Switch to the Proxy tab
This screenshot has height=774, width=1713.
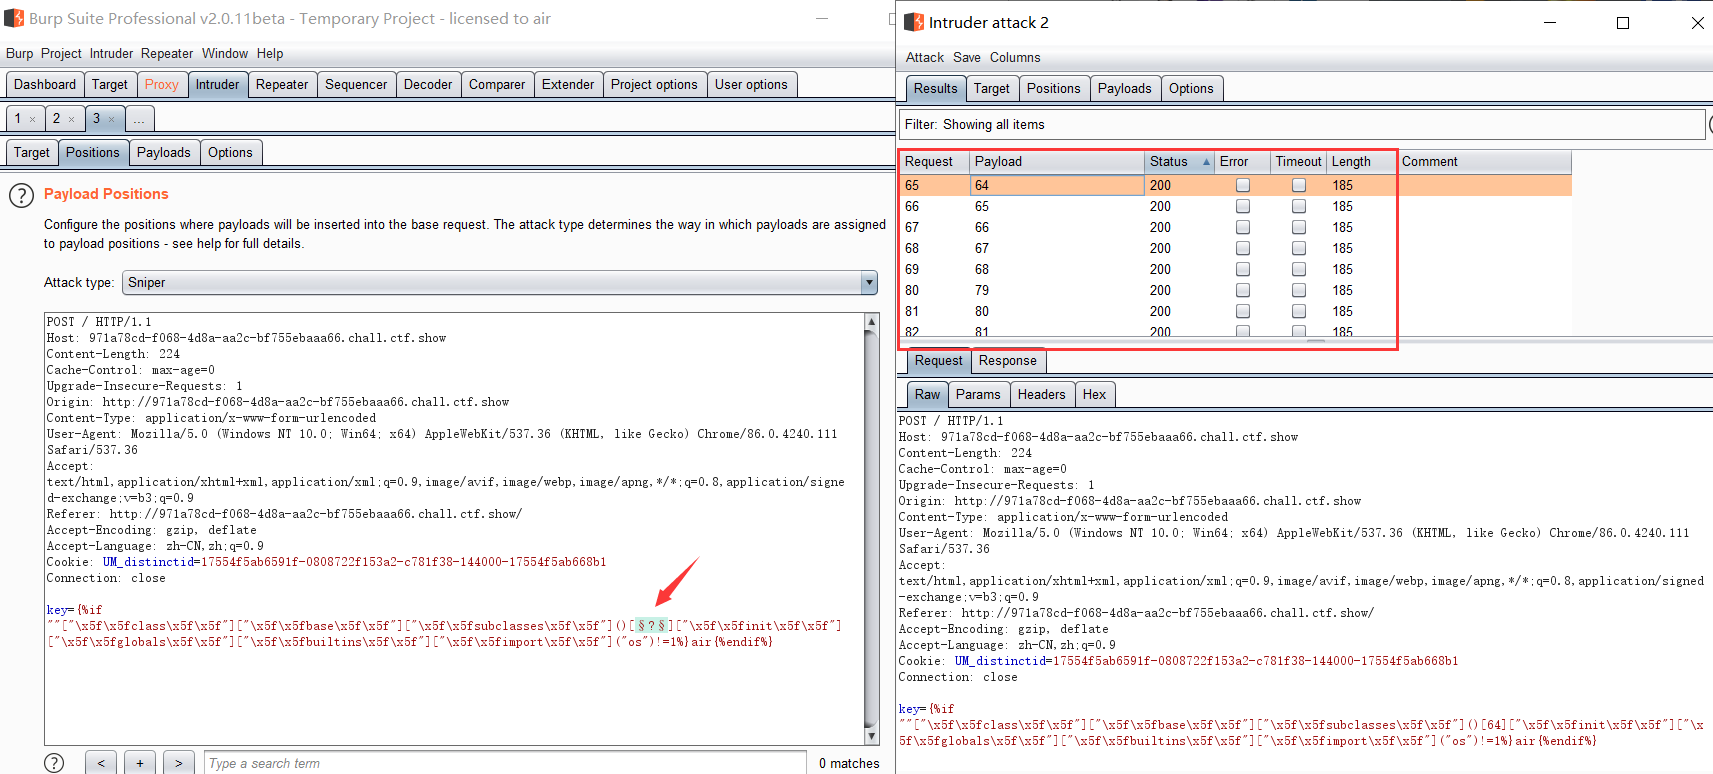(x=161, y=85)
